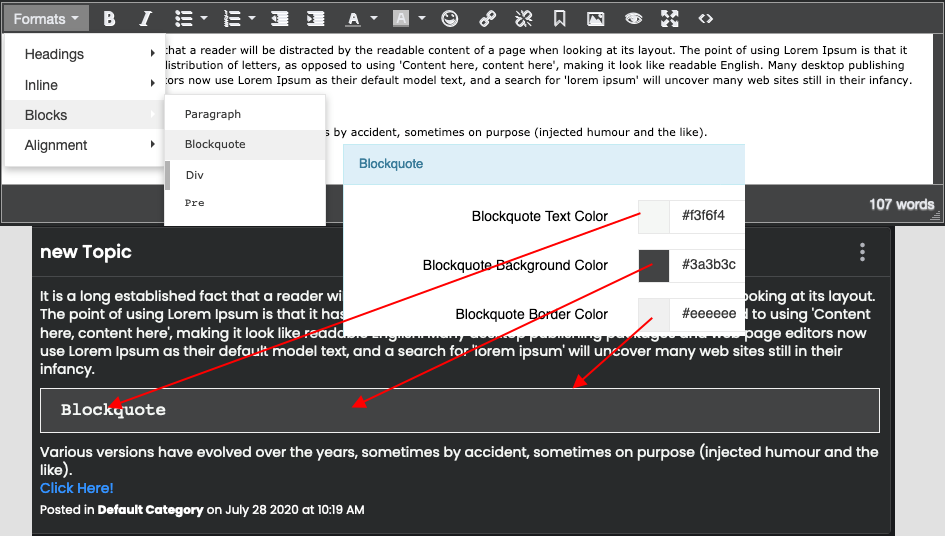Open background color picker dropdown arrow
Viewport: 945px width, 536px height.
422,19
